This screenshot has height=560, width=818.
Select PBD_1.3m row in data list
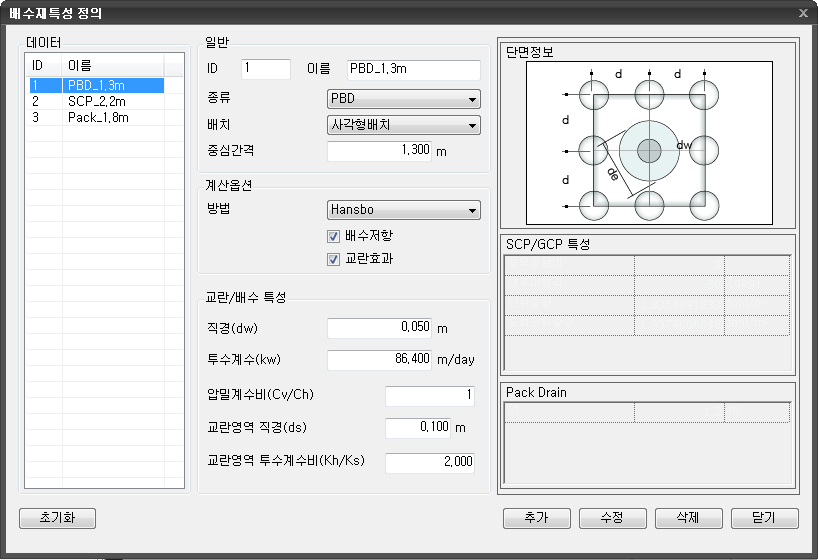click(96, 86)
